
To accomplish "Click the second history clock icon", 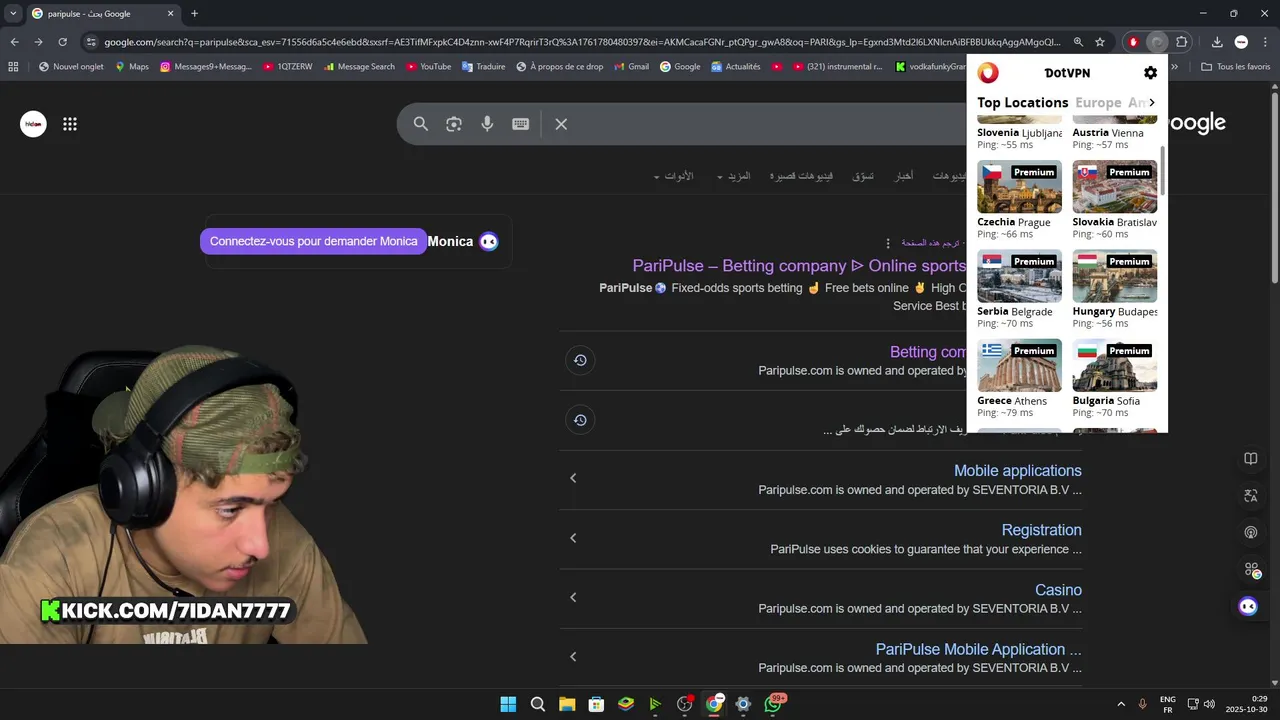I will [580, 420].
